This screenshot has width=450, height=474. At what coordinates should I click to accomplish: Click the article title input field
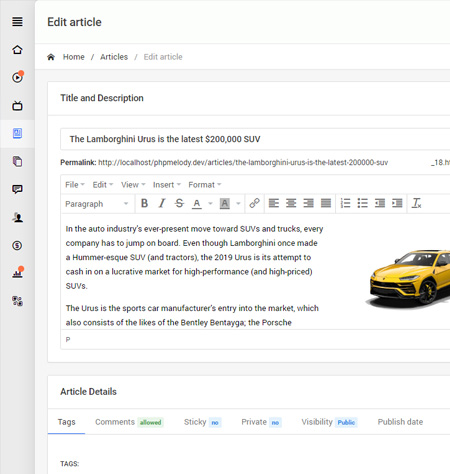tap(255, 139)
